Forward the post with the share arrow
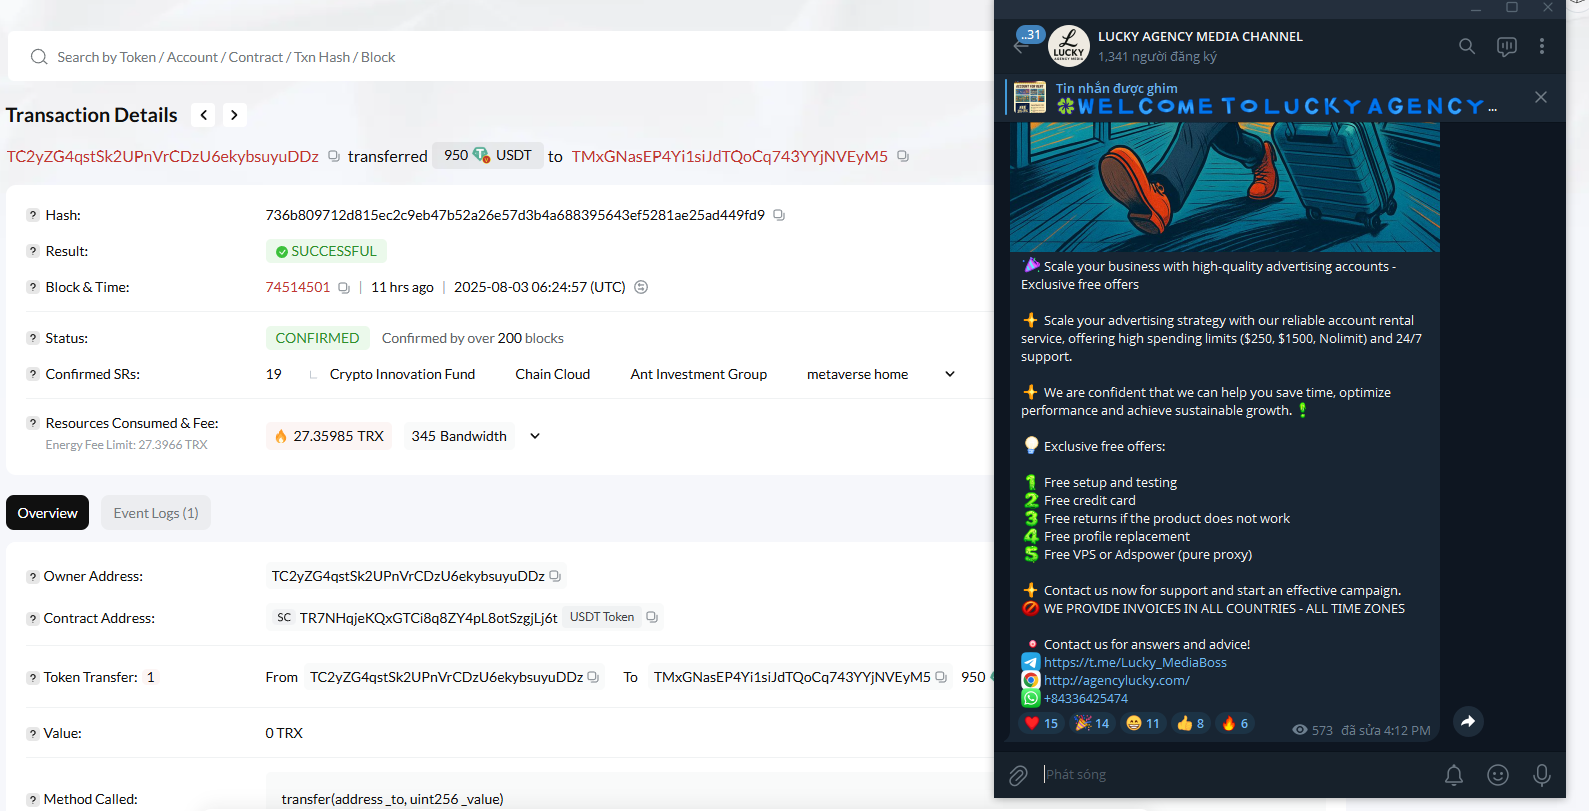The width and height of the screenshot is (1589, 811). (1468, 721)
